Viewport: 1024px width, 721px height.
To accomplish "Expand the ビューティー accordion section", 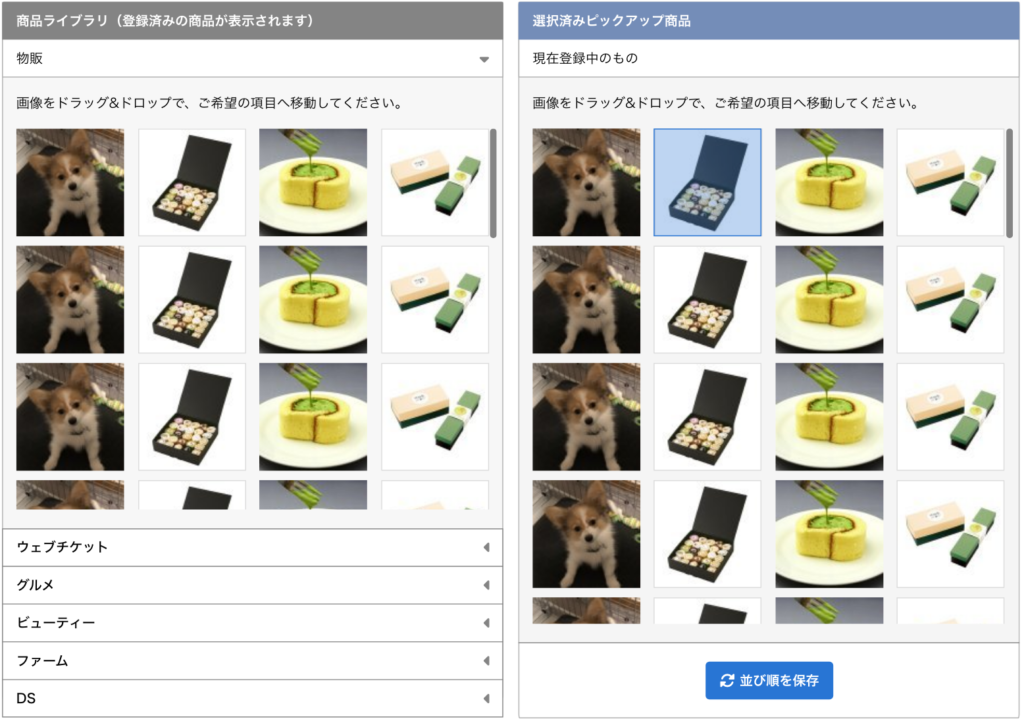I will pos(253,623).
